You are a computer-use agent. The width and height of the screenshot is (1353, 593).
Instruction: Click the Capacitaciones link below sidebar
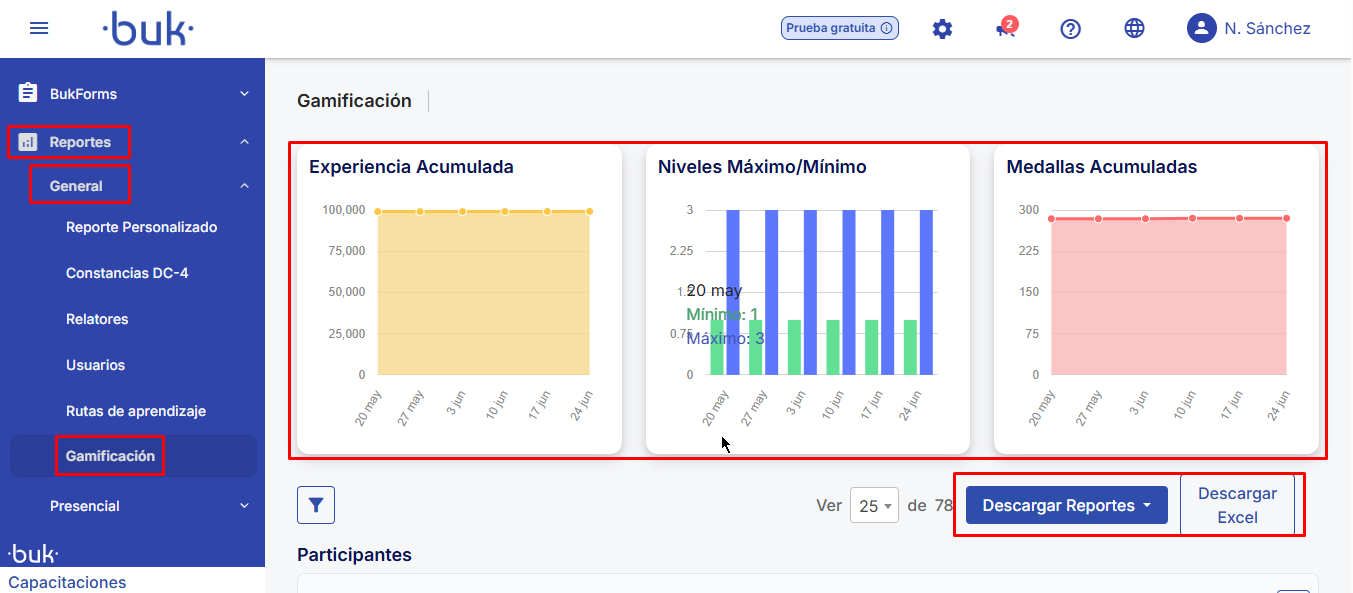(x=68, y=582)
